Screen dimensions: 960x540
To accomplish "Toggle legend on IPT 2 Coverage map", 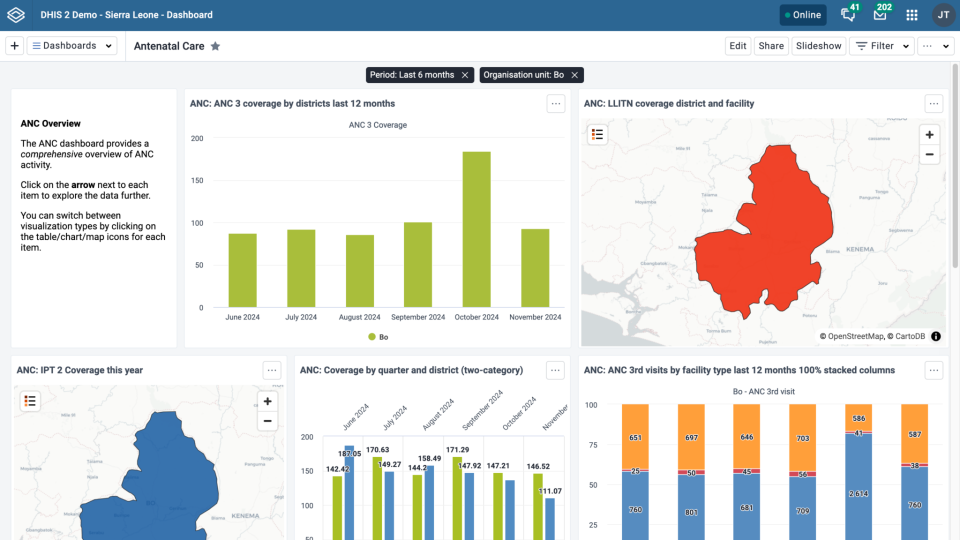I will pos(29,401).
